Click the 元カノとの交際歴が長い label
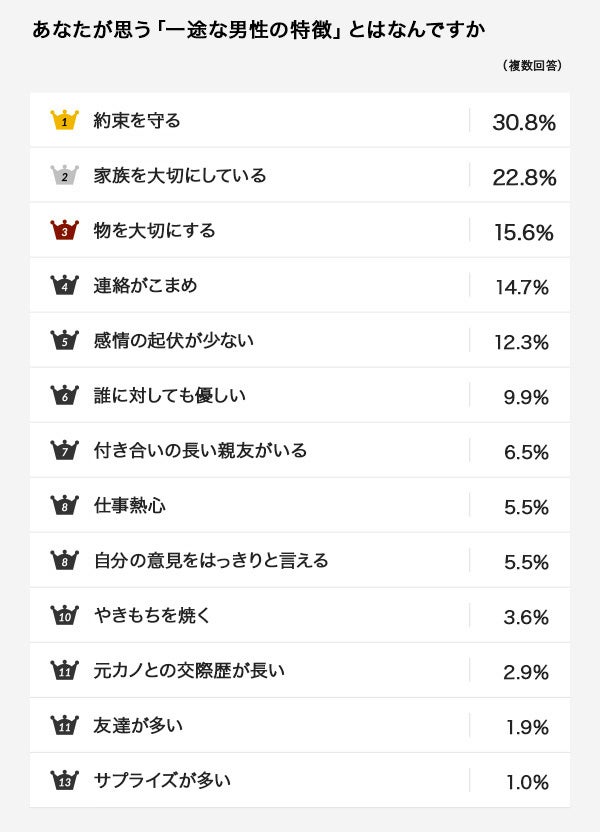 189,671
